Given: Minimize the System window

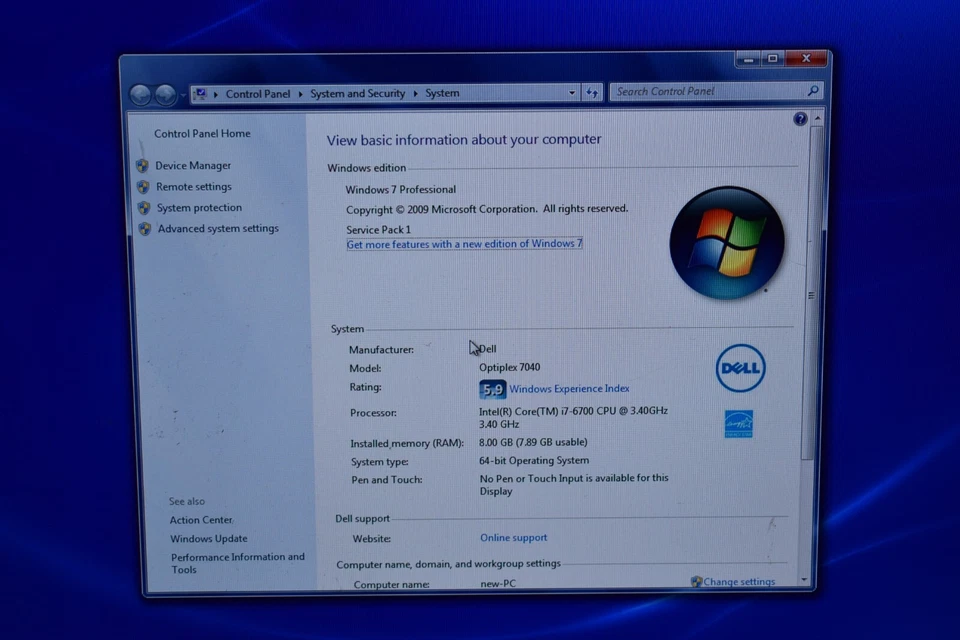Looking at the screenshot, I should 748,59.
